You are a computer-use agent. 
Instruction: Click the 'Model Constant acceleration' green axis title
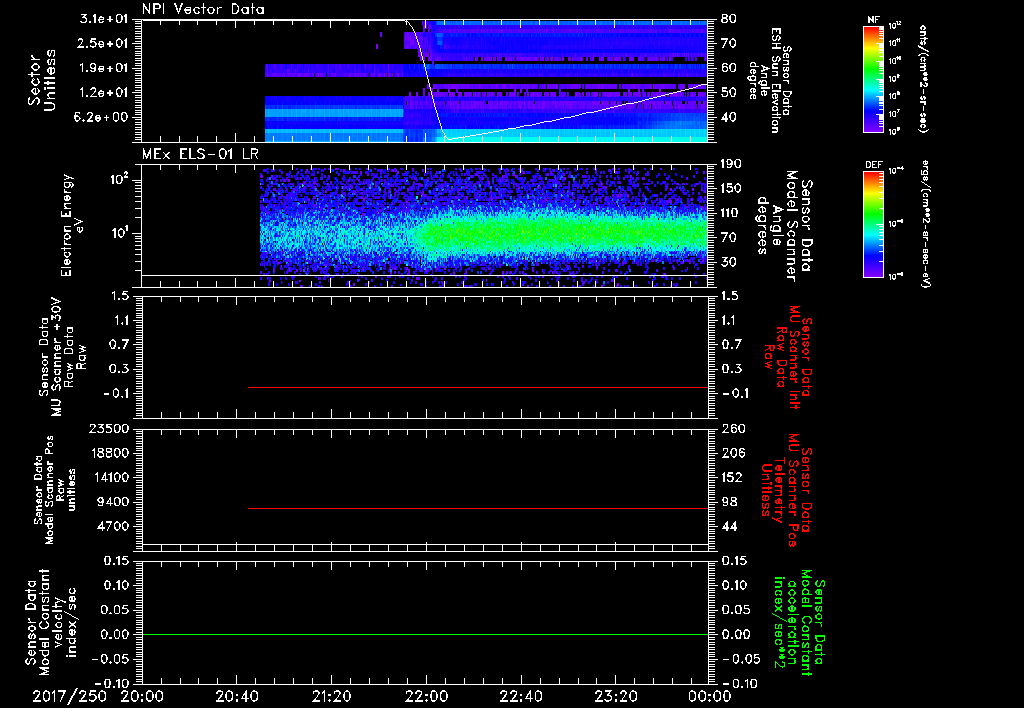point(799,623)
